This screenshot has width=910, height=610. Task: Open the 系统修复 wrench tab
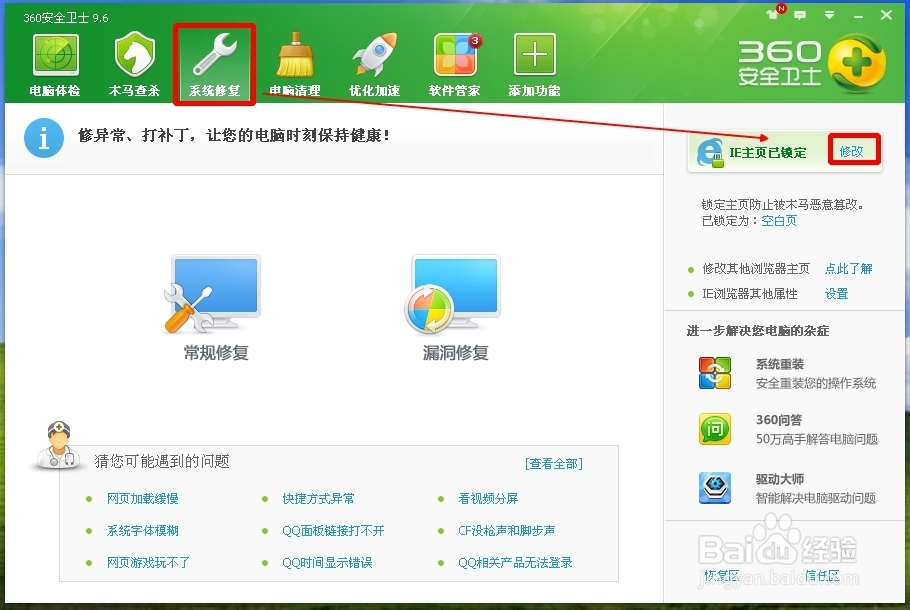(214, 64)
